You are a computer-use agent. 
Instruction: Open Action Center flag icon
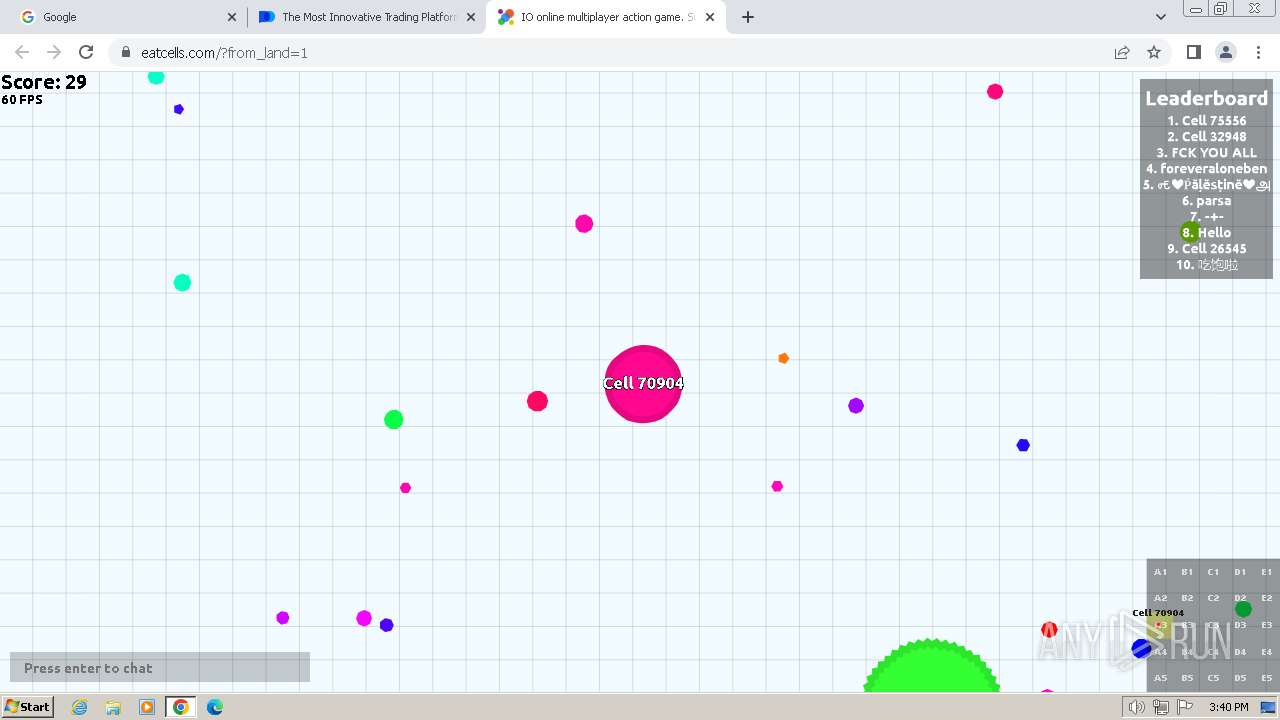[x=1185, y=707]
